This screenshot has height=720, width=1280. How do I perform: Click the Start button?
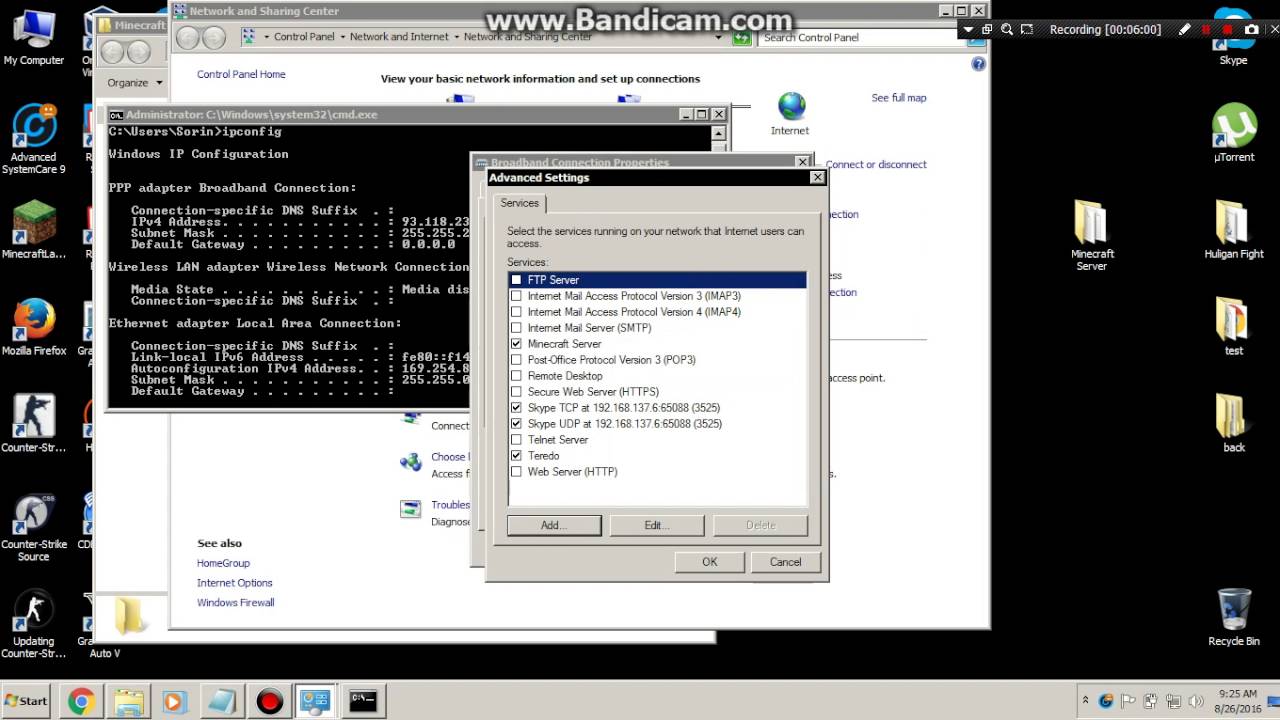click(26, 701)
